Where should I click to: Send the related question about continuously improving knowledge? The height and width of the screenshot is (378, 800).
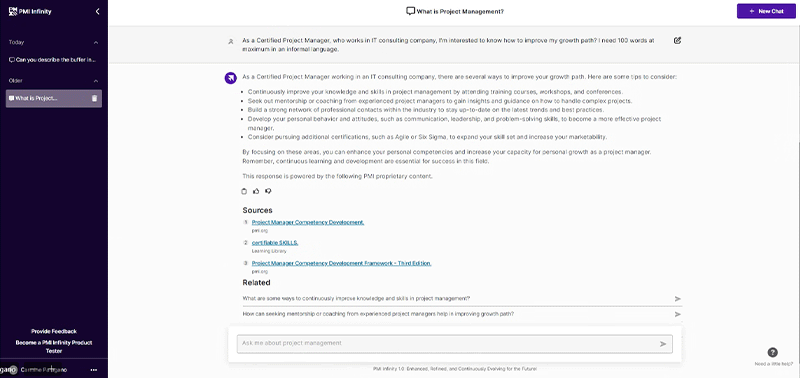678,299
